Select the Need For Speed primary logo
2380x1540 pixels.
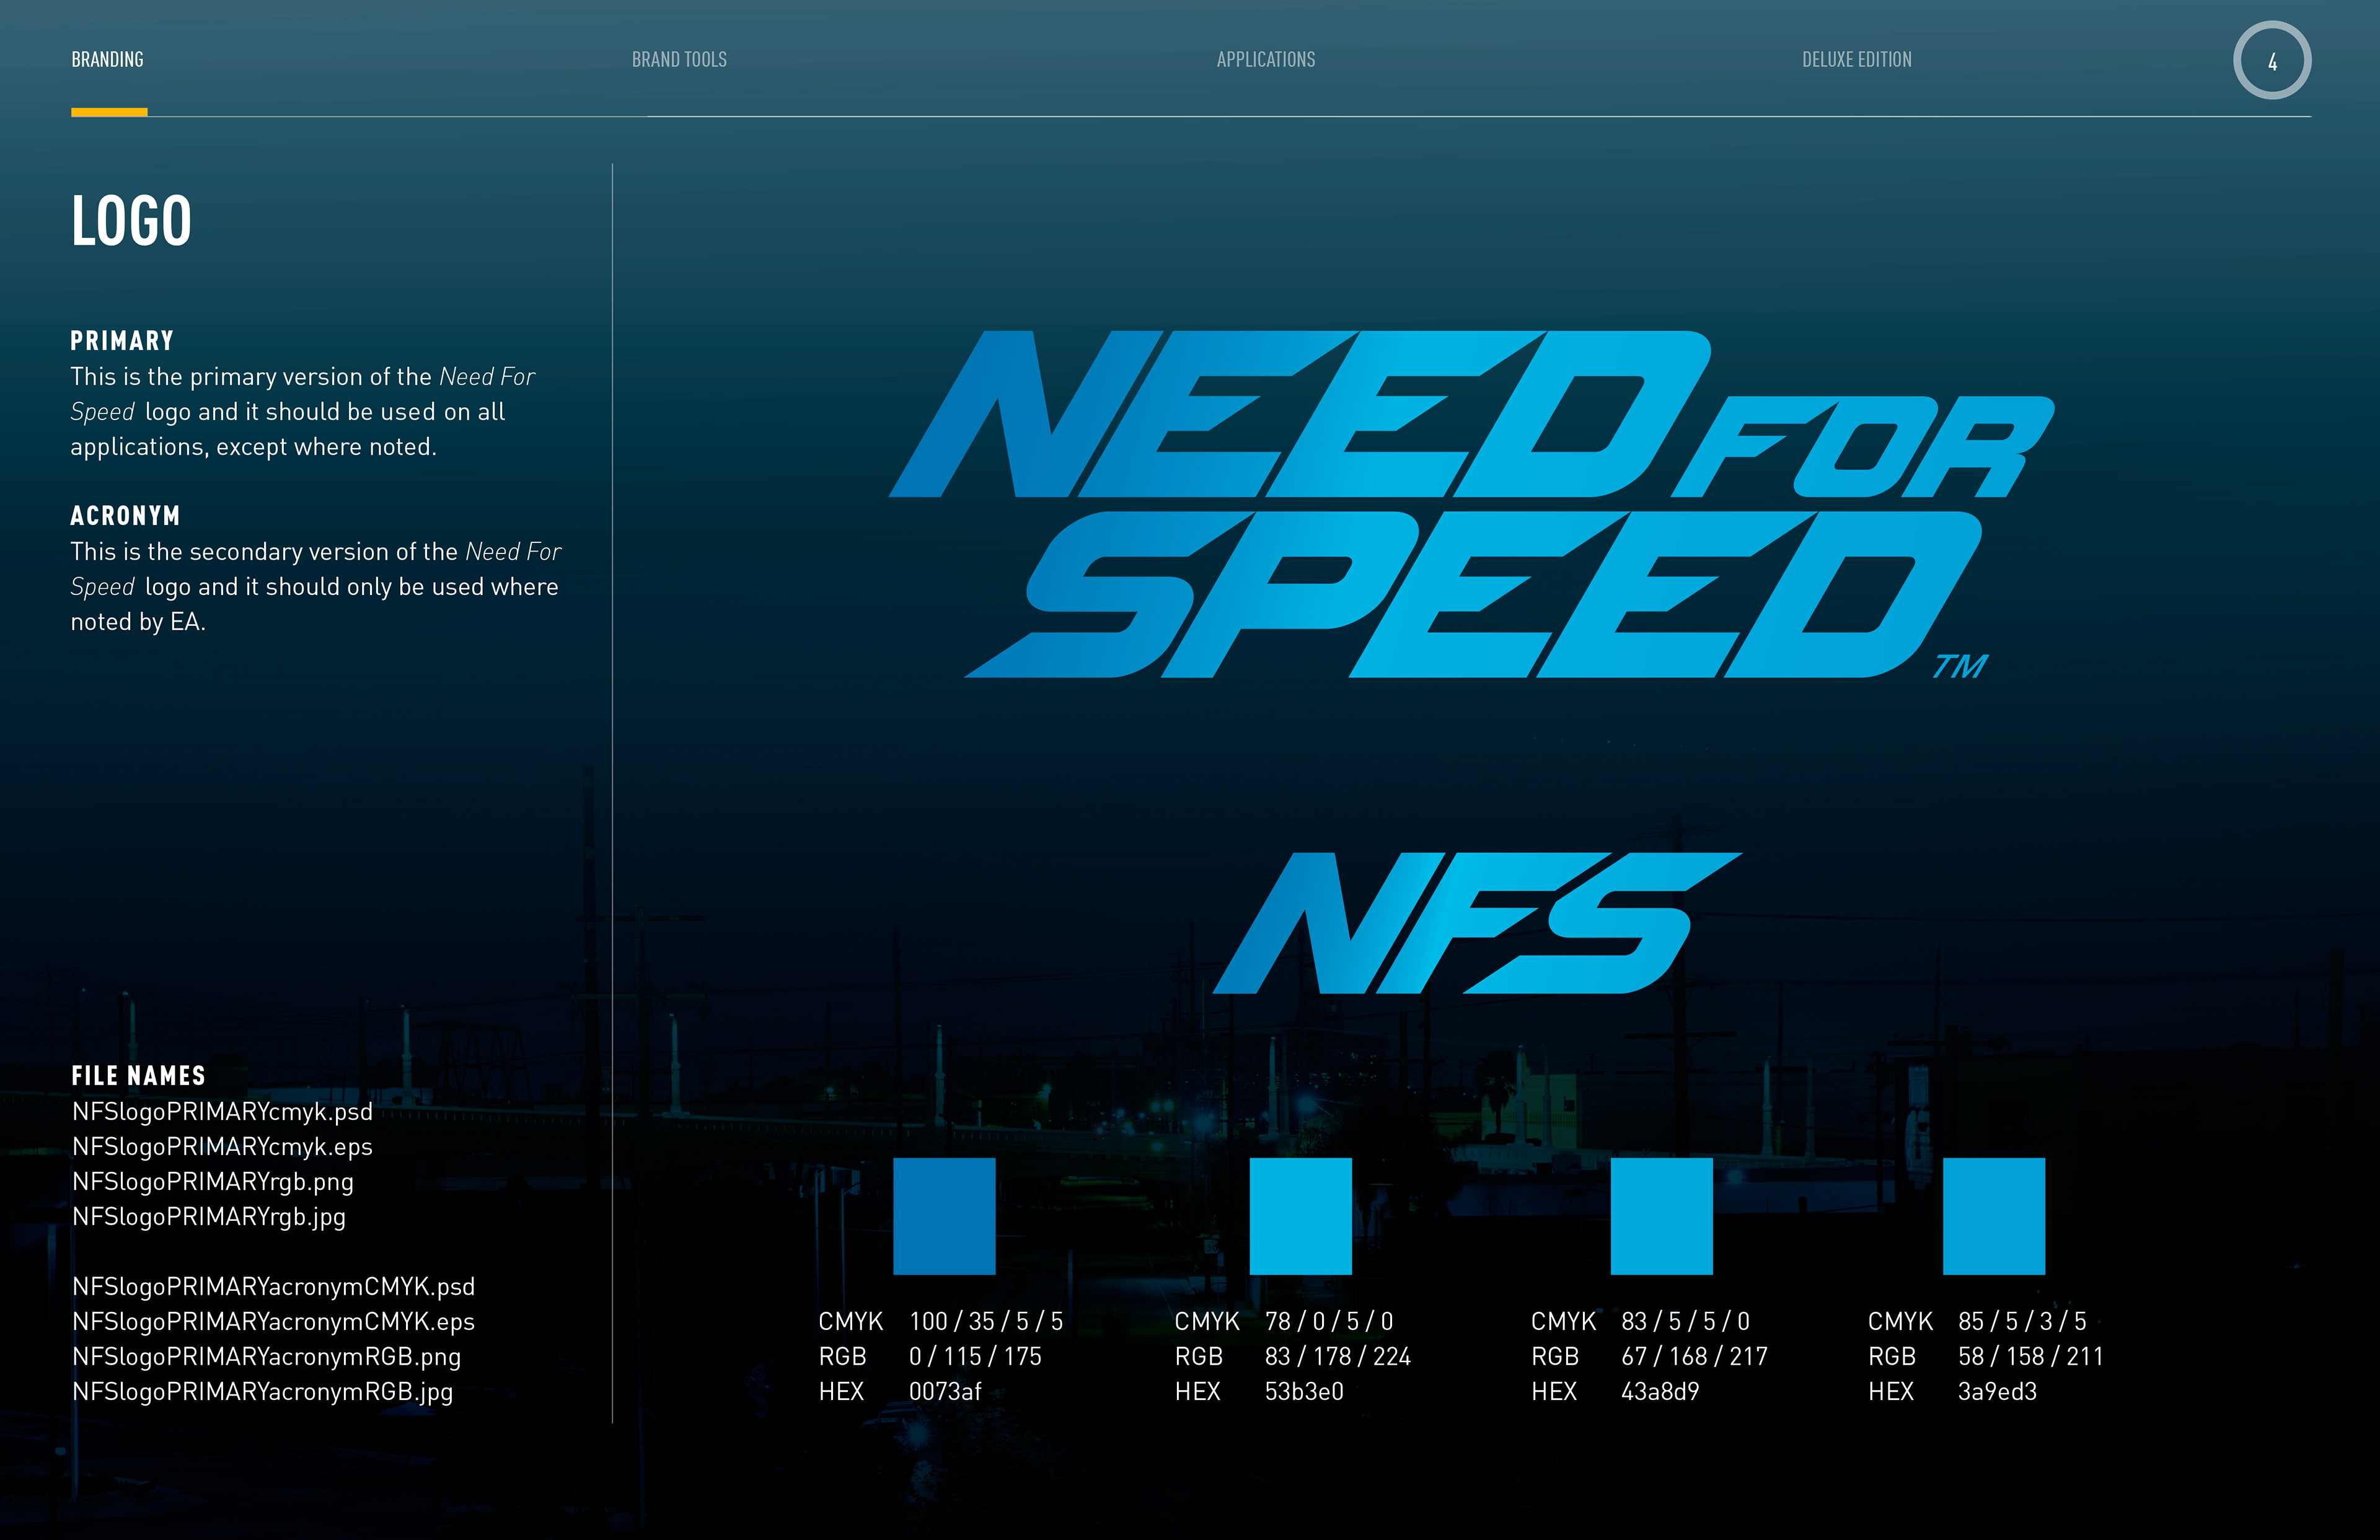1471,504
